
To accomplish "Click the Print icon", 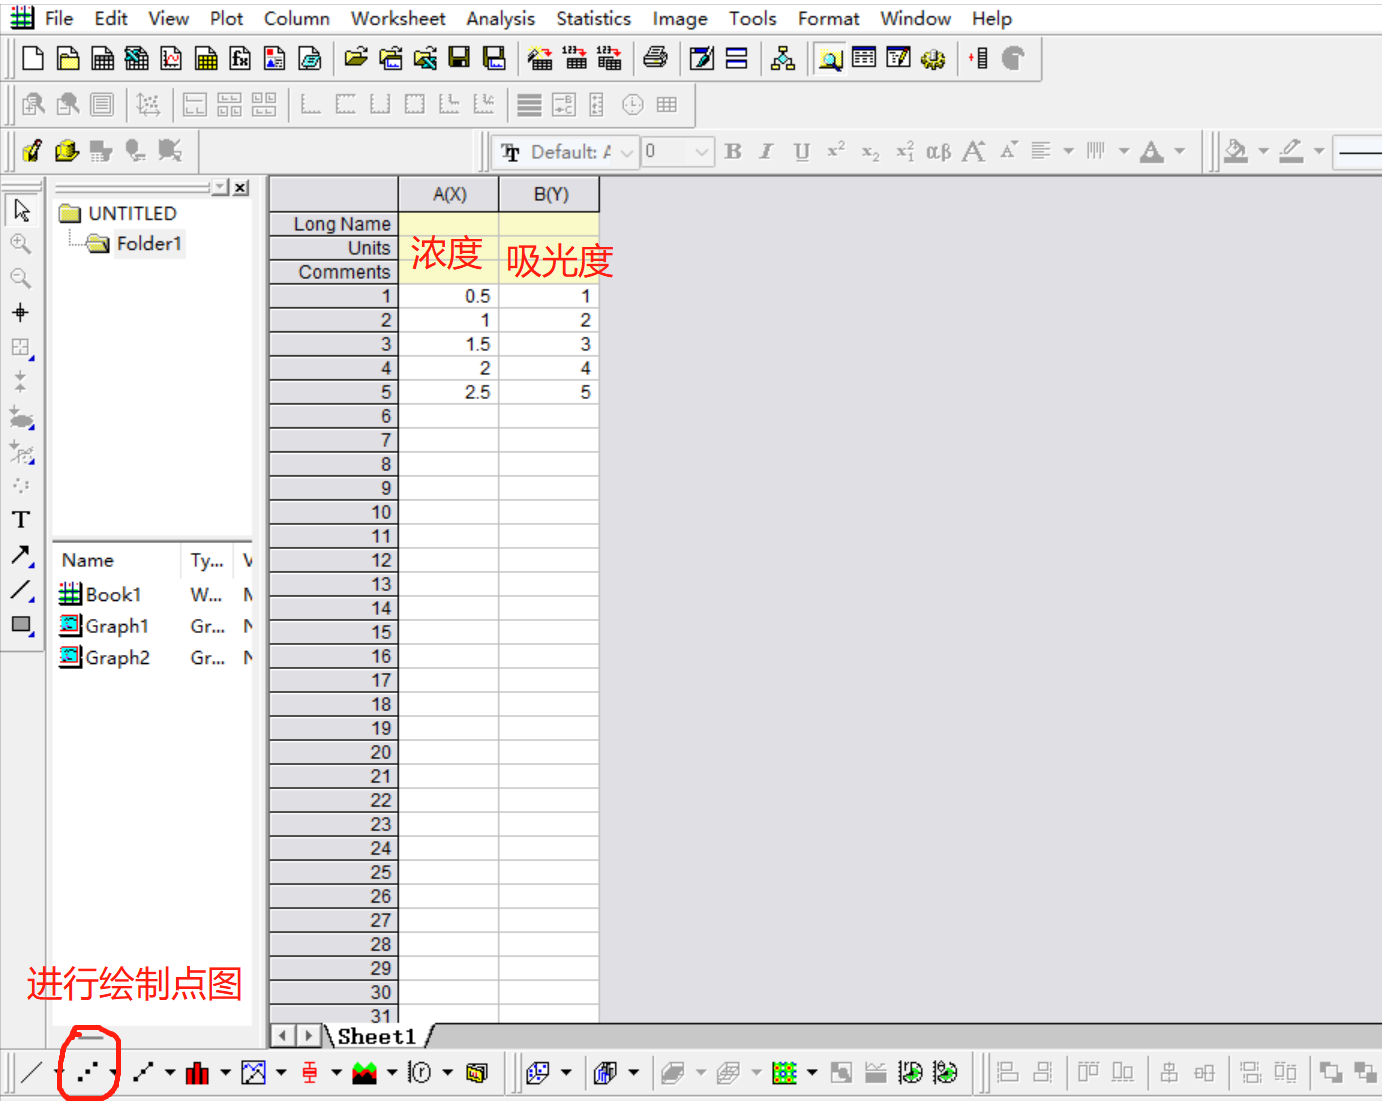I will tap(655, 58).
